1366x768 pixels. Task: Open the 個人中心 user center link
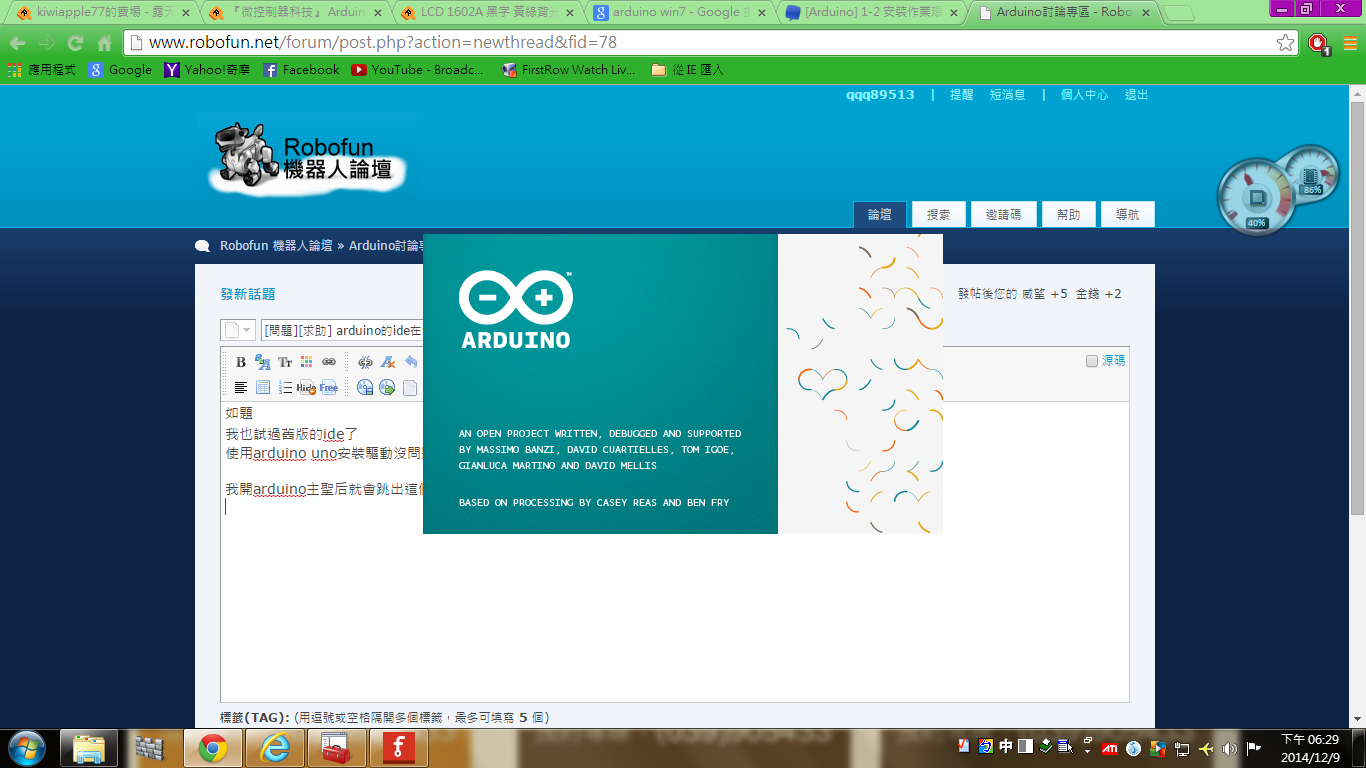(1084, 95)
